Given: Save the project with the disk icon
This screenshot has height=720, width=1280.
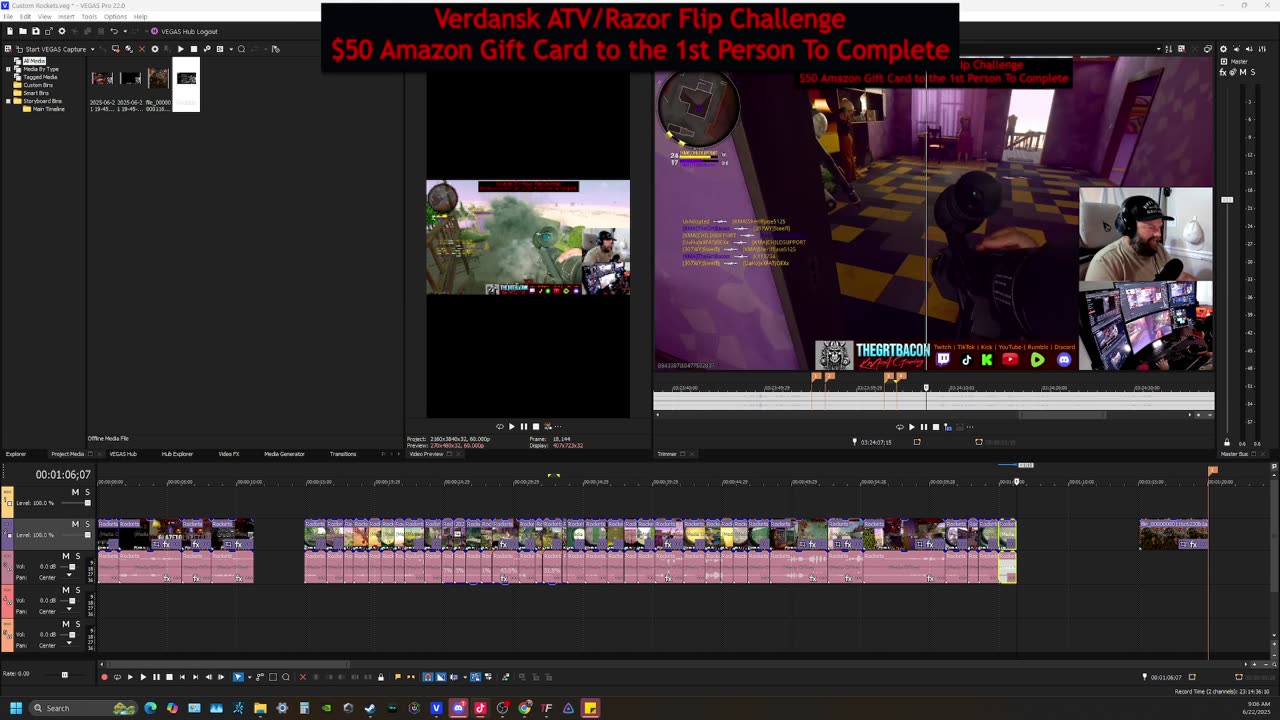Looking at the screenshot, I should (x=36, y=31).
